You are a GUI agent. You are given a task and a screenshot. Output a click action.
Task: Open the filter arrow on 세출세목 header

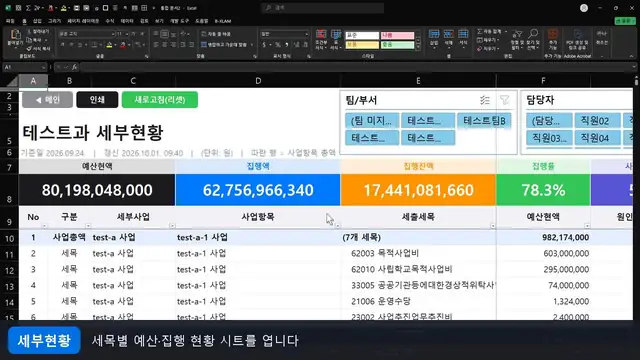pyautogui.click(x=493, y=226)
